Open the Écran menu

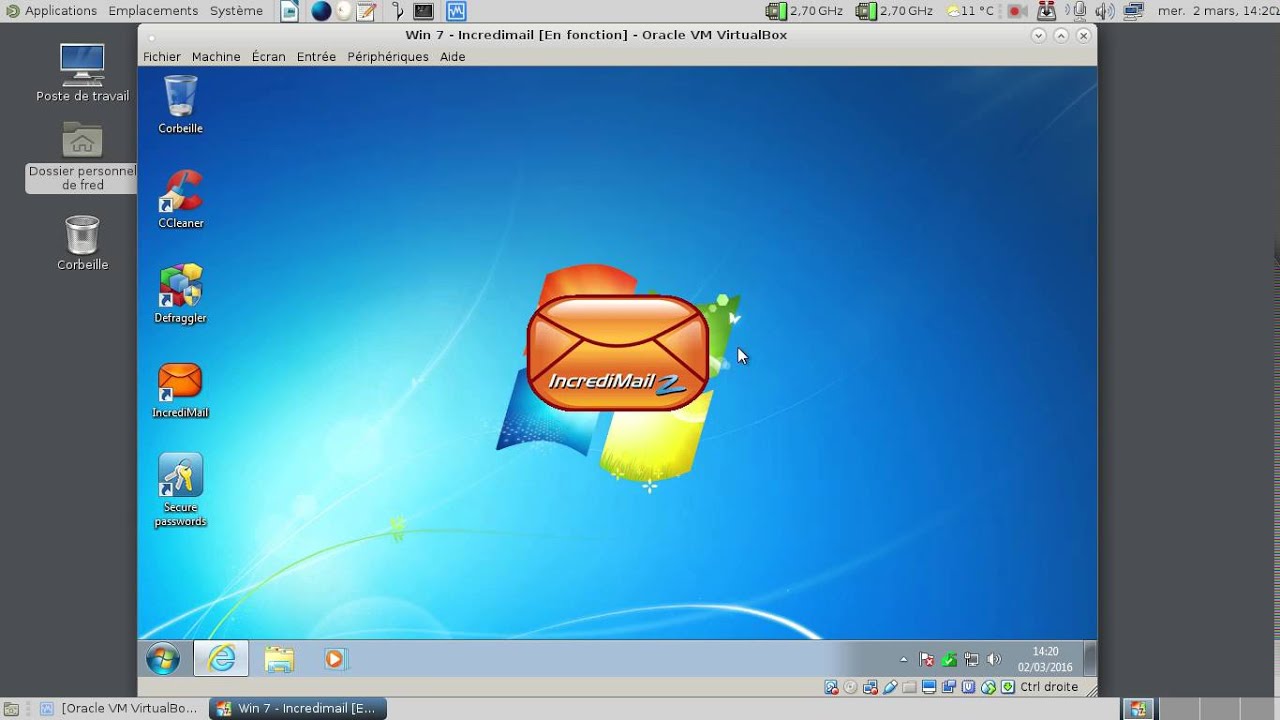pyautogui.click(x=268, y=57)
